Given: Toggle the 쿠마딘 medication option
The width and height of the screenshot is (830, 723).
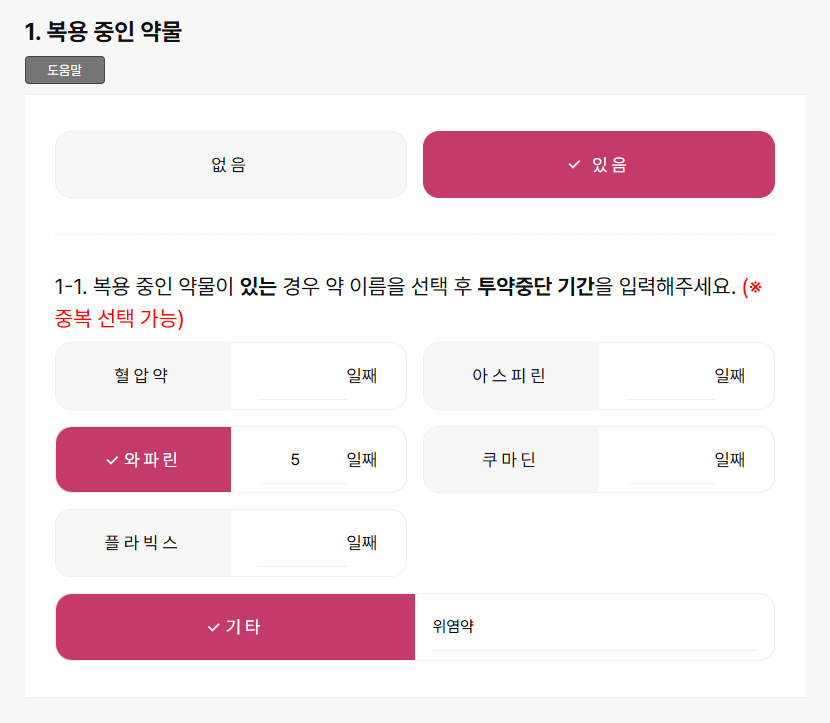Looking at the screenshot, I should tap(510, 460).
